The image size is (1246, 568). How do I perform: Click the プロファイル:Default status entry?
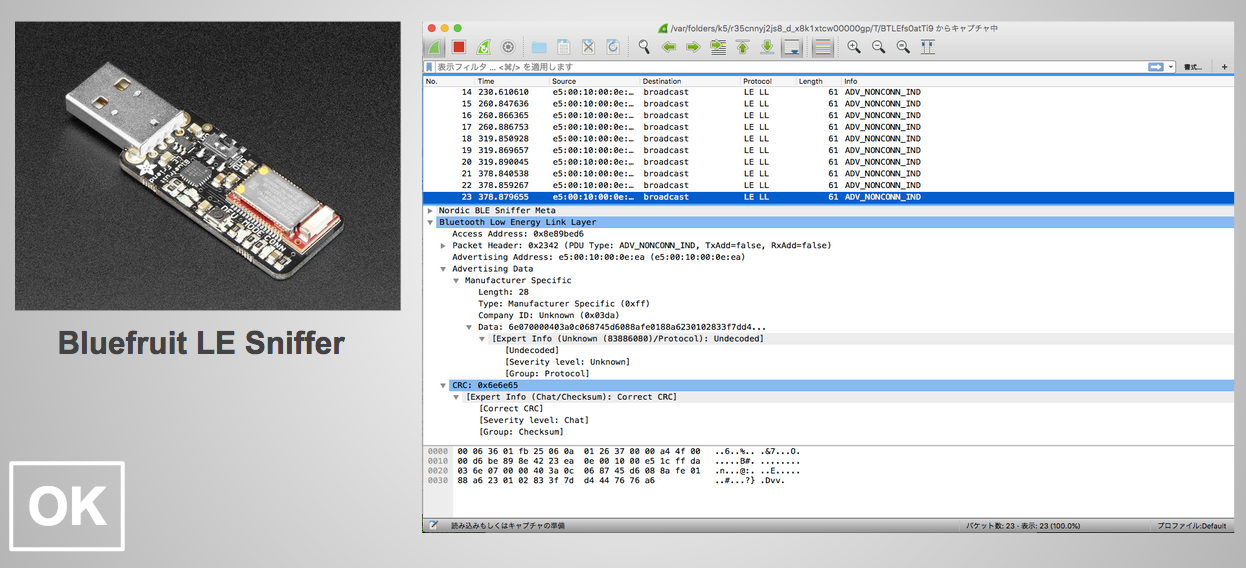pyautogui.click(x=1192, y=525)
